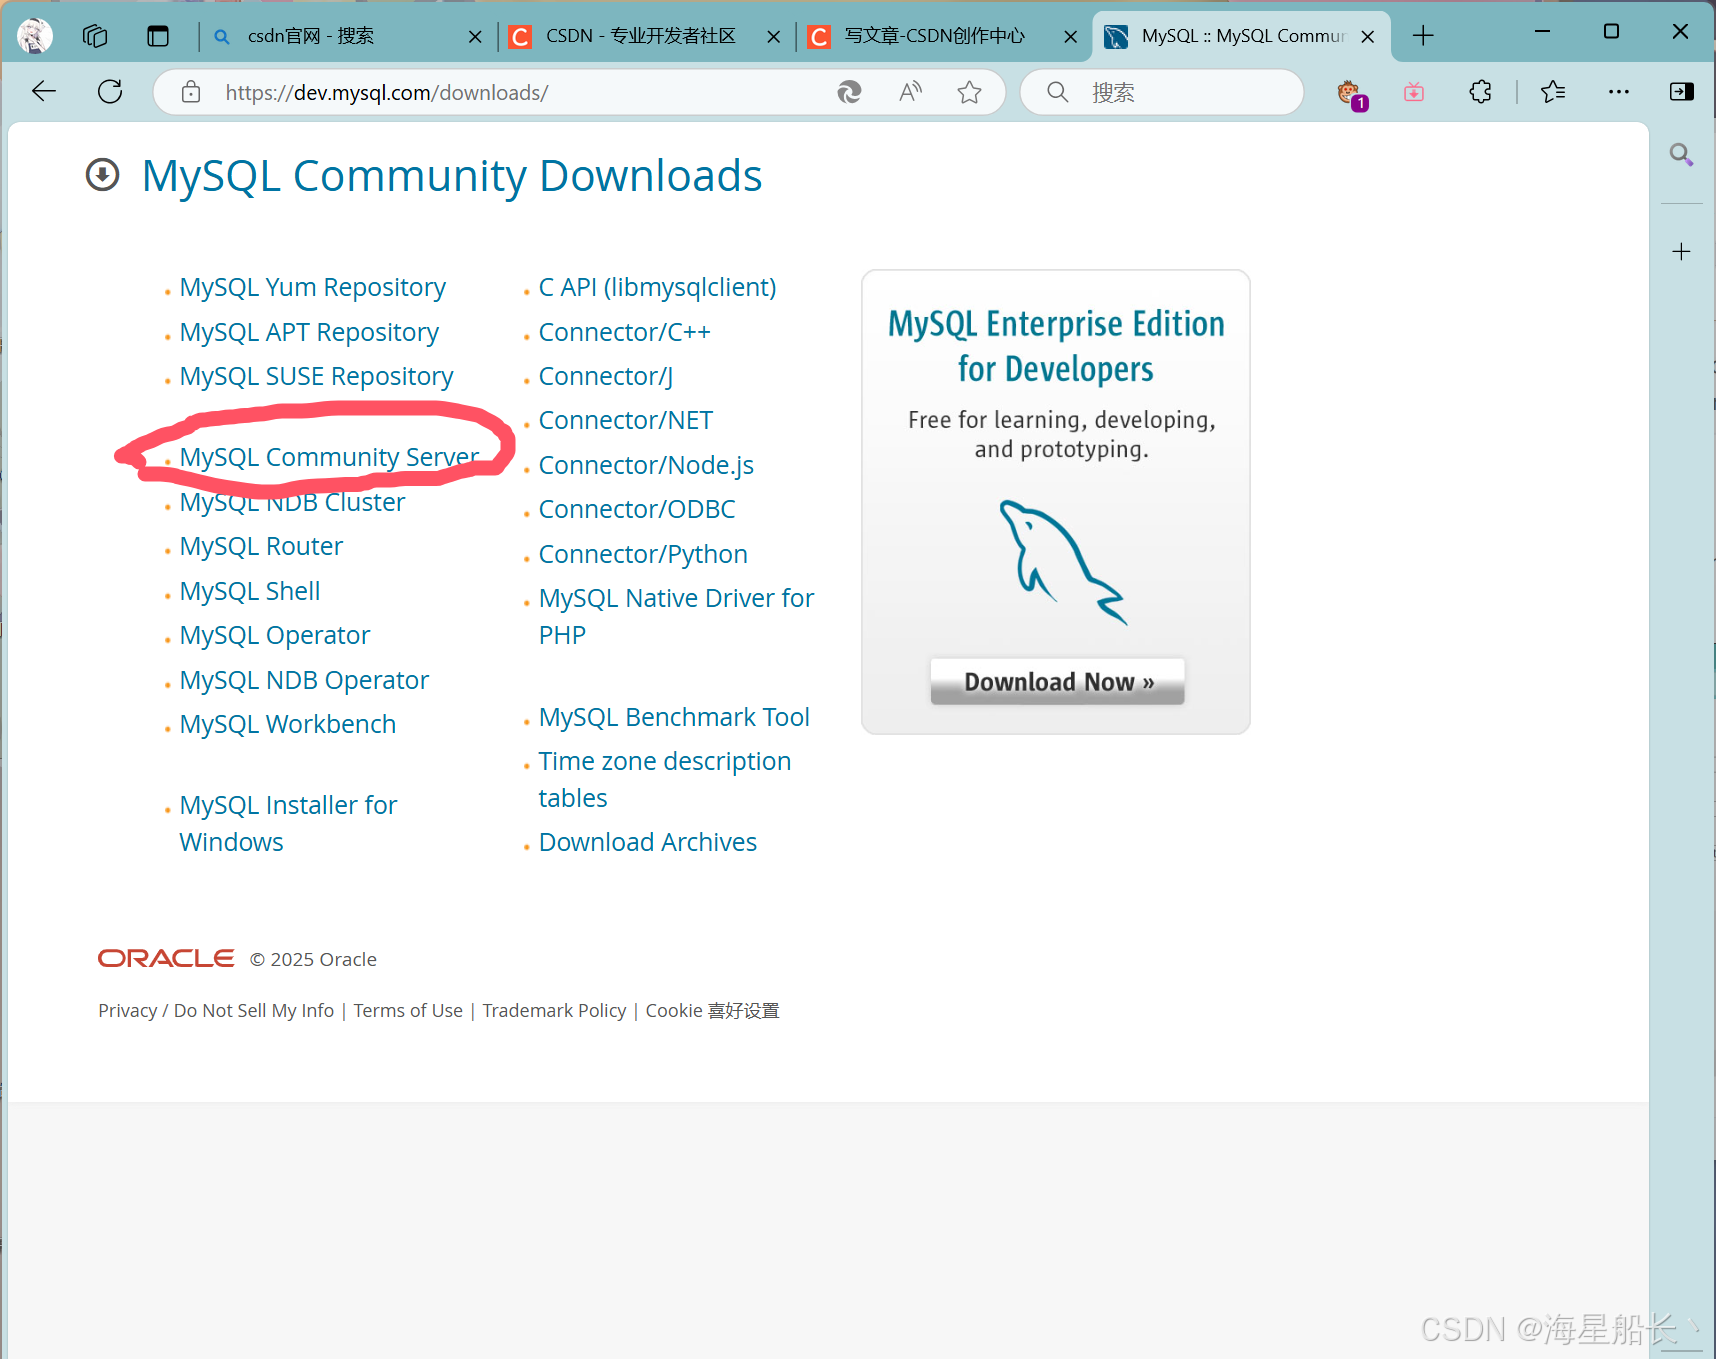Open Settings and more ellipsis menu

click(x=1619, y=92)
